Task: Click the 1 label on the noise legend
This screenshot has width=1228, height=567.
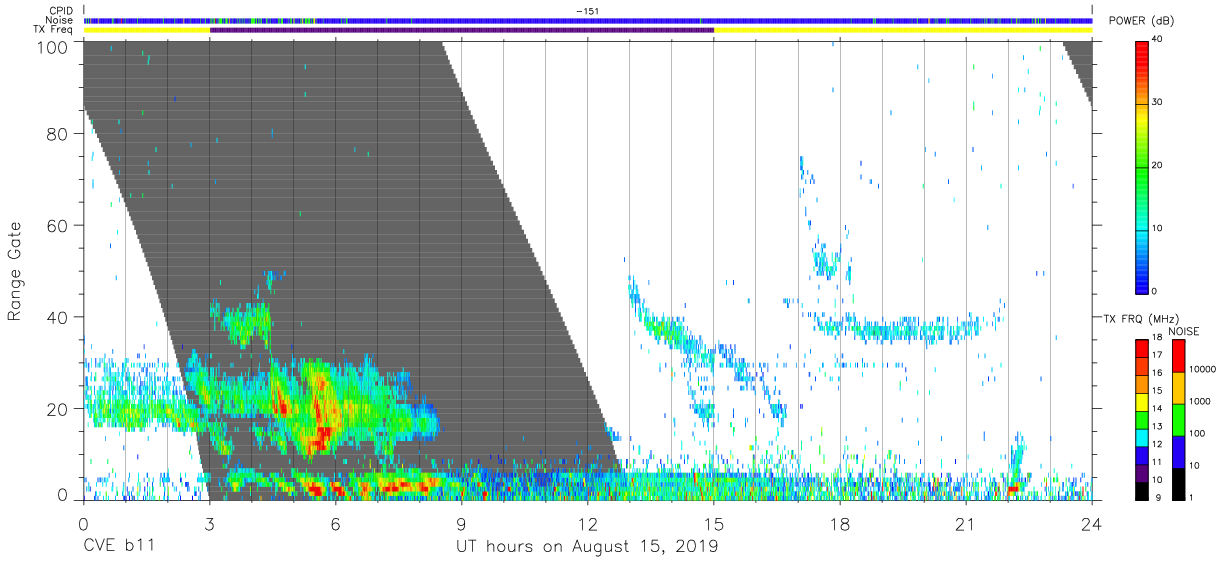Action: 1193,497
